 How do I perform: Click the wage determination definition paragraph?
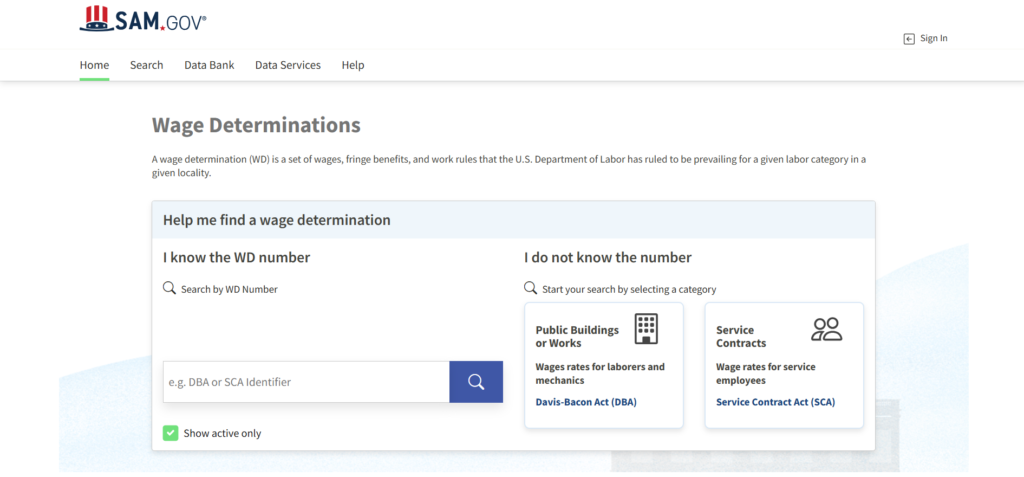click(509, 166)
